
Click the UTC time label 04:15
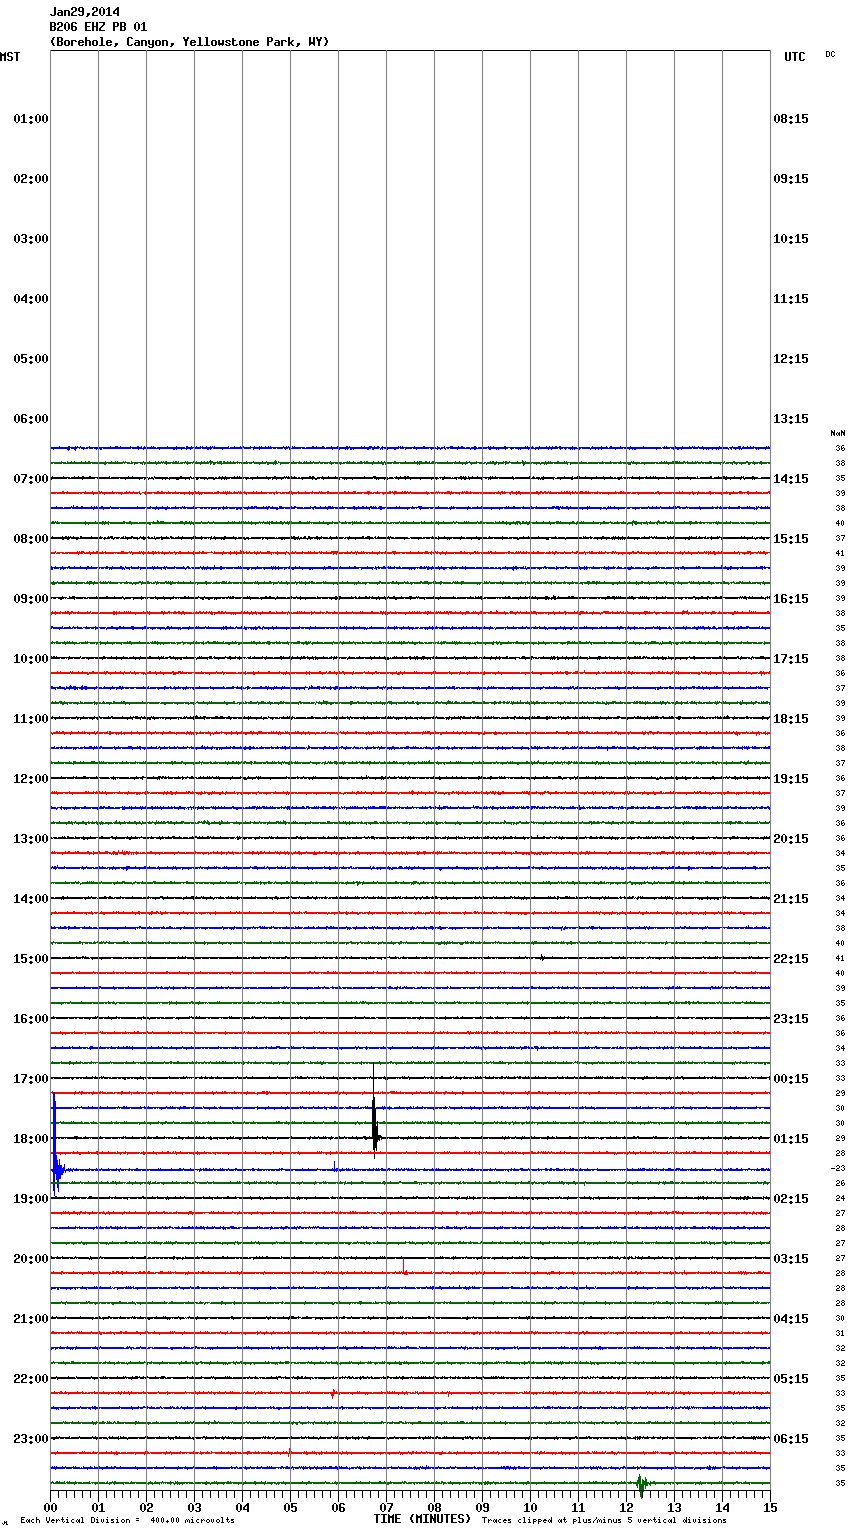(791, 1319)
